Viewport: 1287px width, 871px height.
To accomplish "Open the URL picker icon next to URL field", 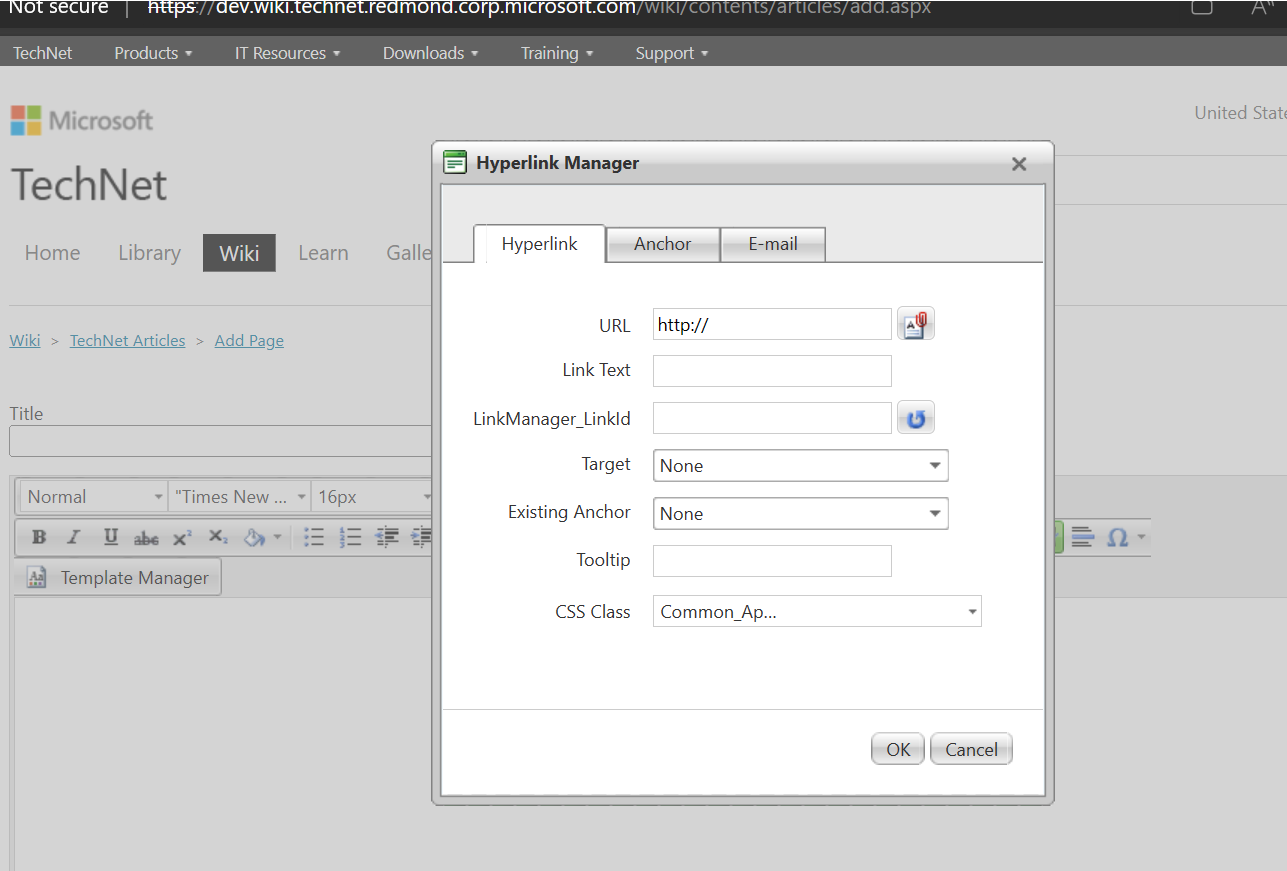I will (915, 323).
